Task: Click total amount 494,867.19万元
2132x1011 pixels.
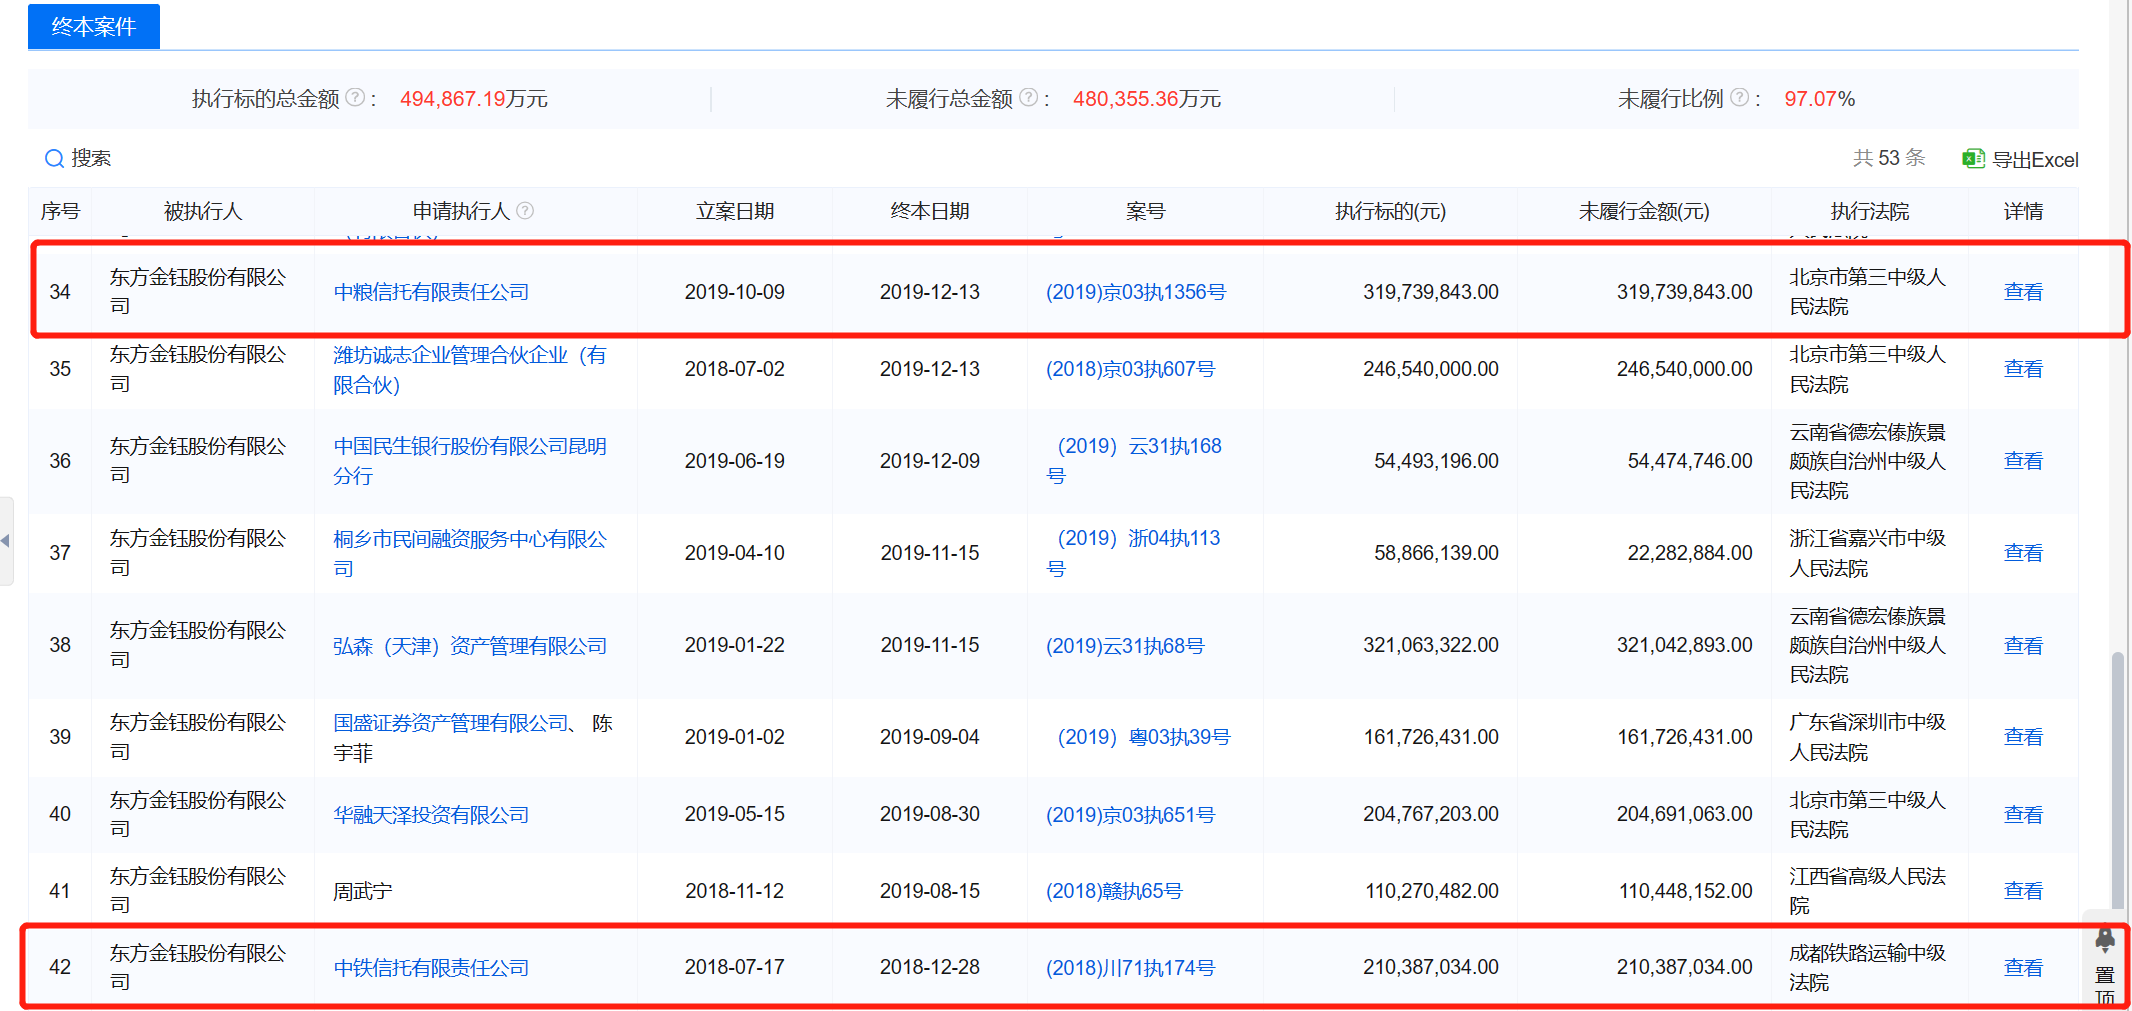Action: 474,99
